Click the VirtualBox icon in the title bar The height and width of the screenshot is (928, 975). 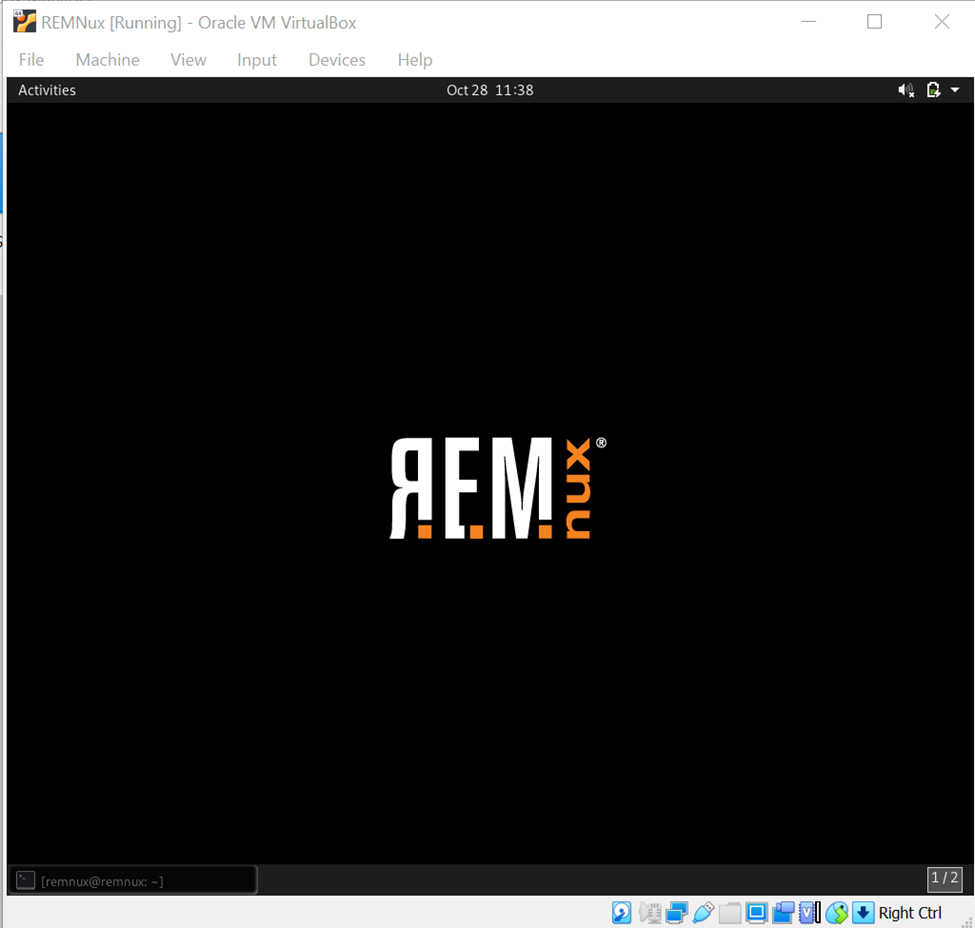pyautogui.click(x=22, y=21)
